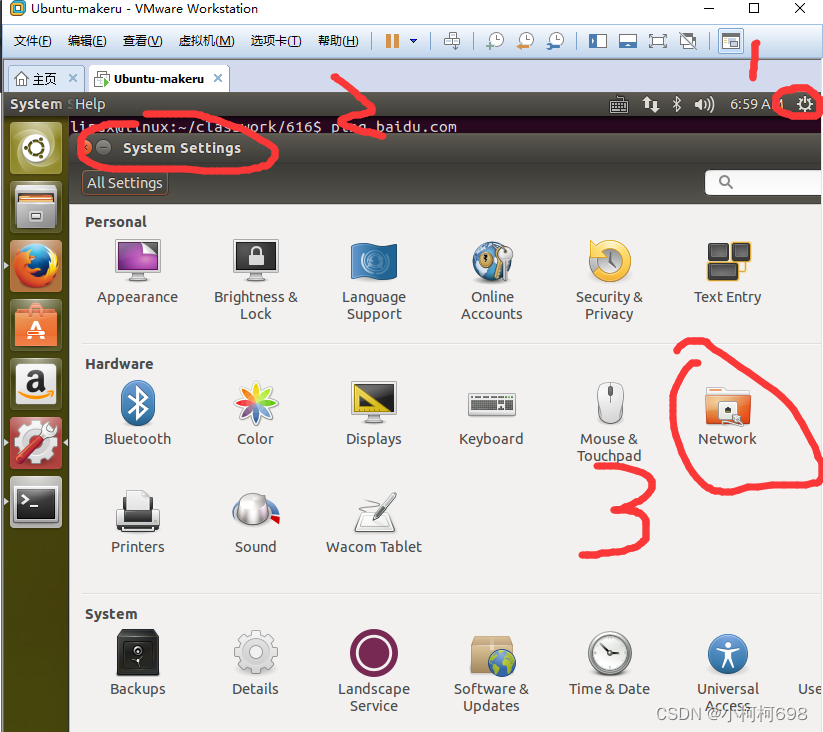Click the console view toolbar button
Screen dimensions: 823x732
click(731, 41)
